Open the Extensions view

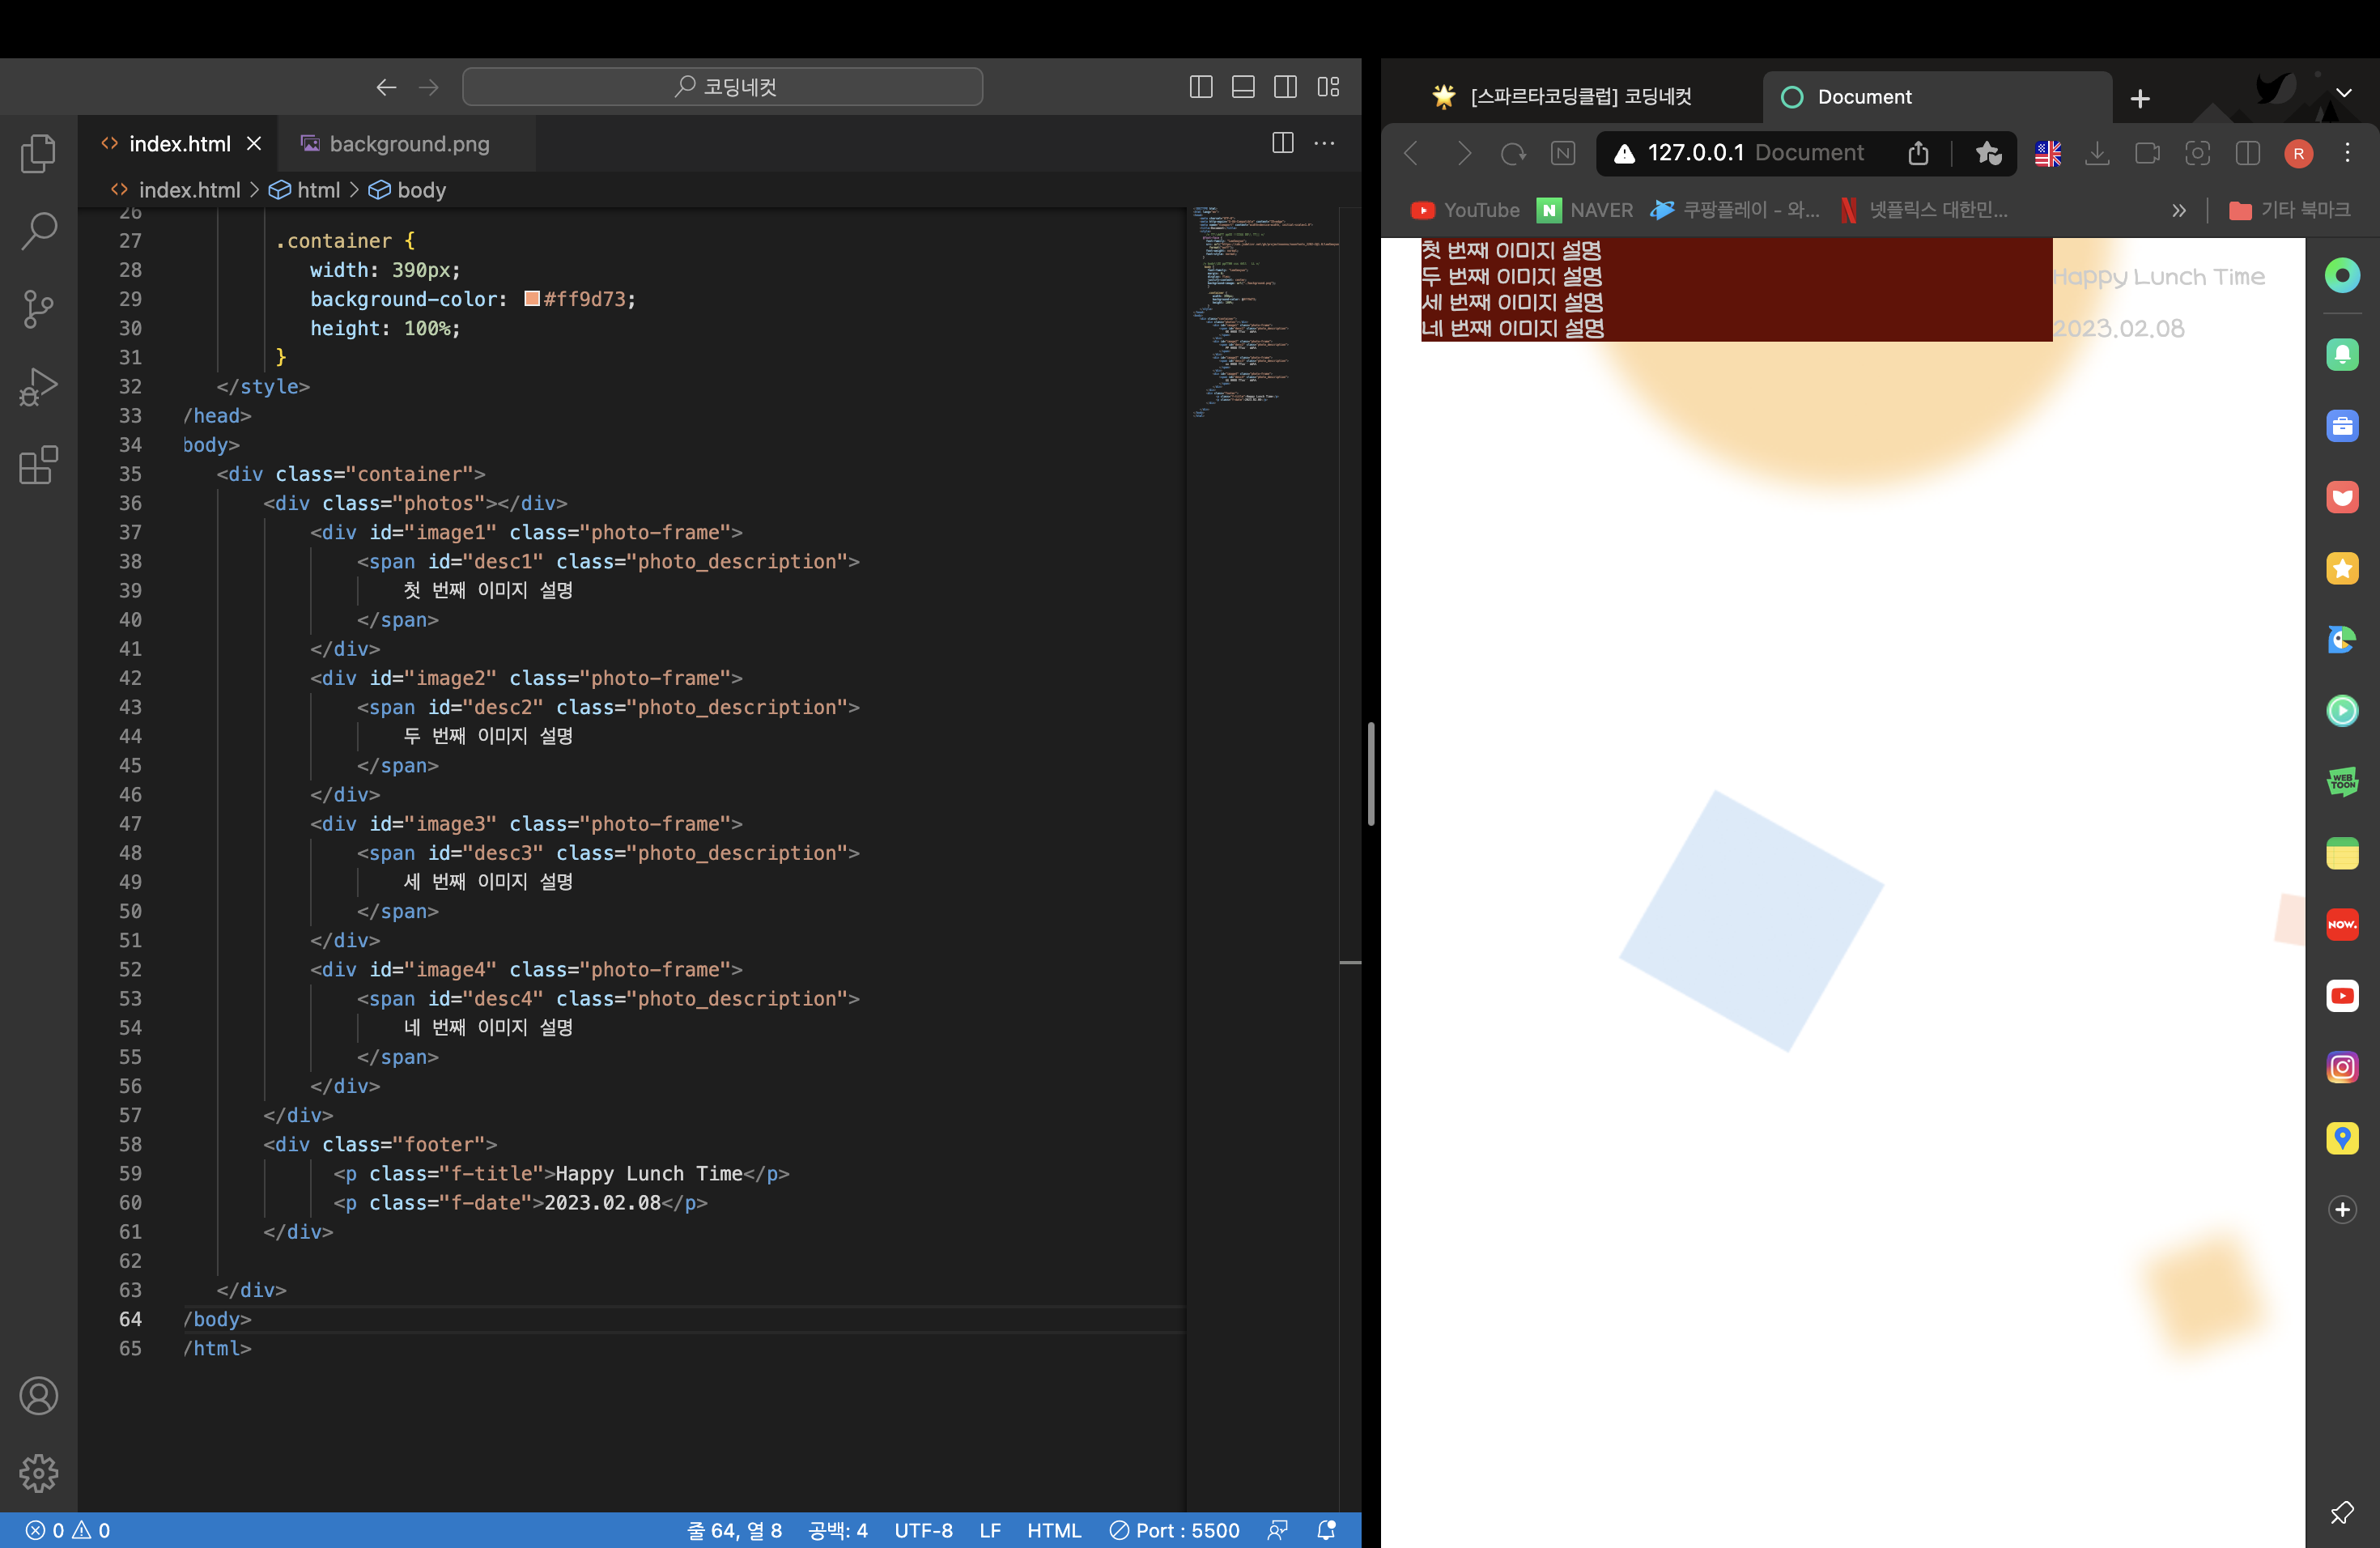coord(38,465)
